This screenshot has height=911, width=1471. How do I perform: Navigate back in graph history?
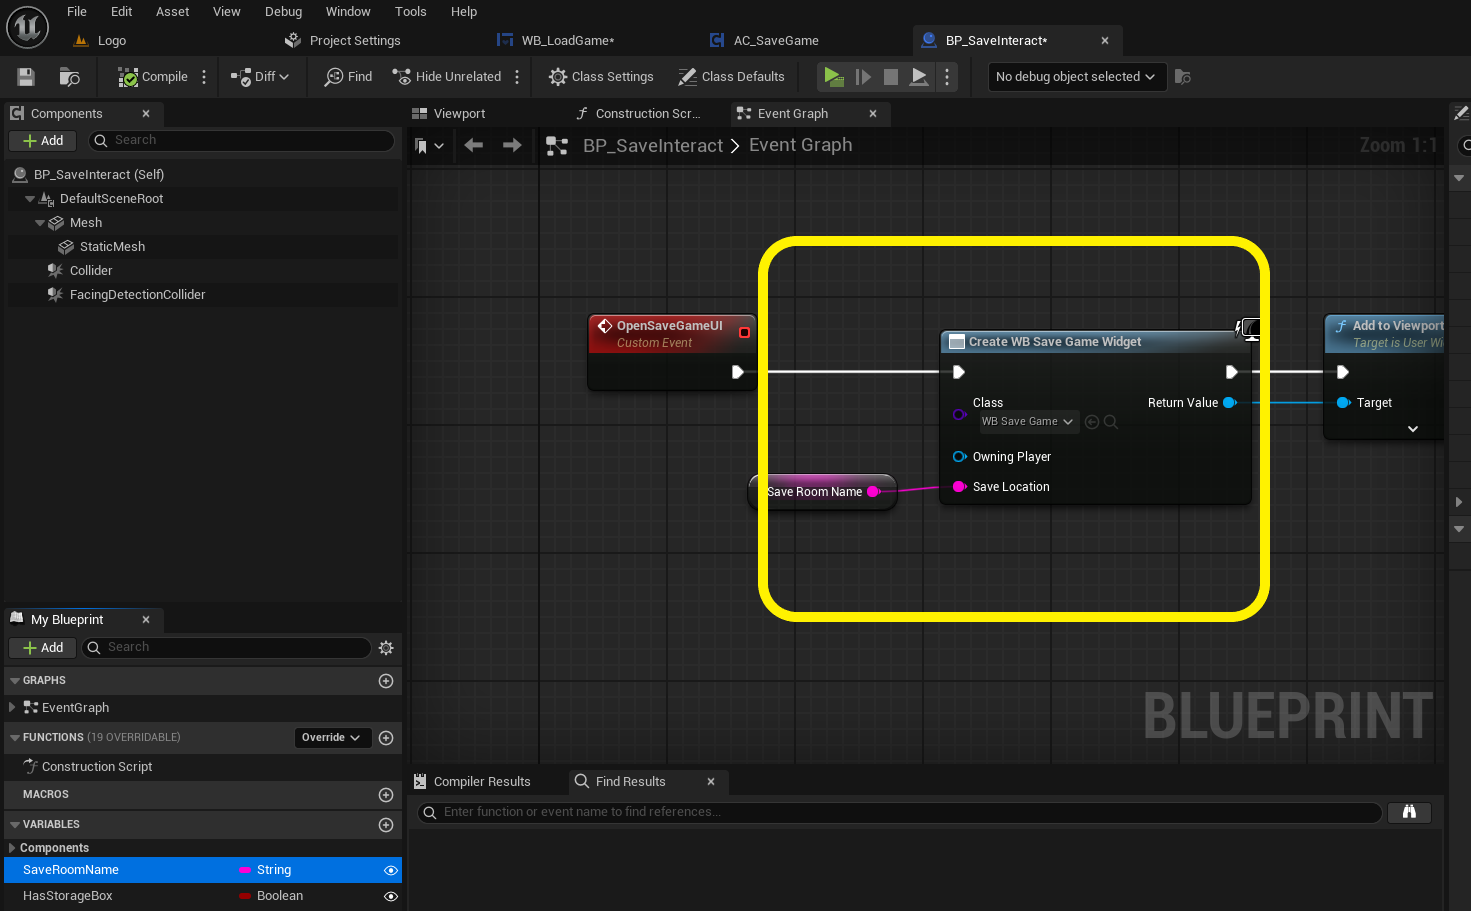474,146
